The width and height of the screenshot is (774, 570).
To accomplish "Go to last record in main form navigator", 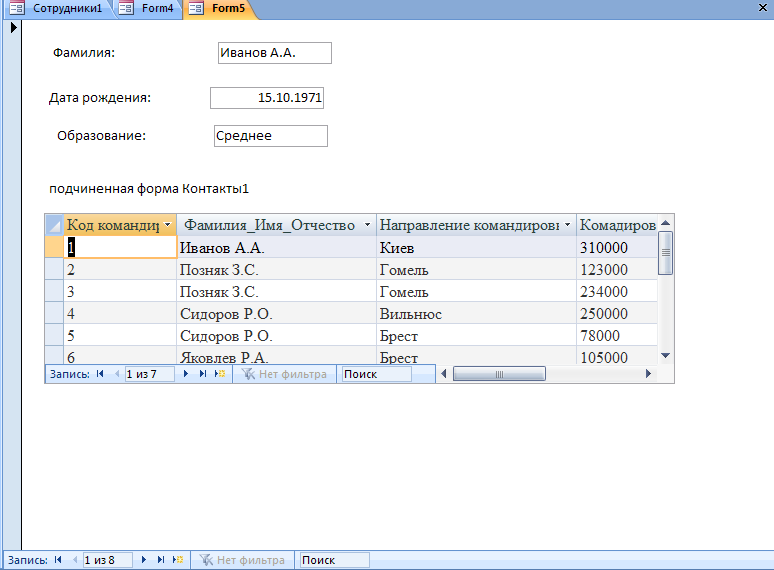I will coord(161,560).
